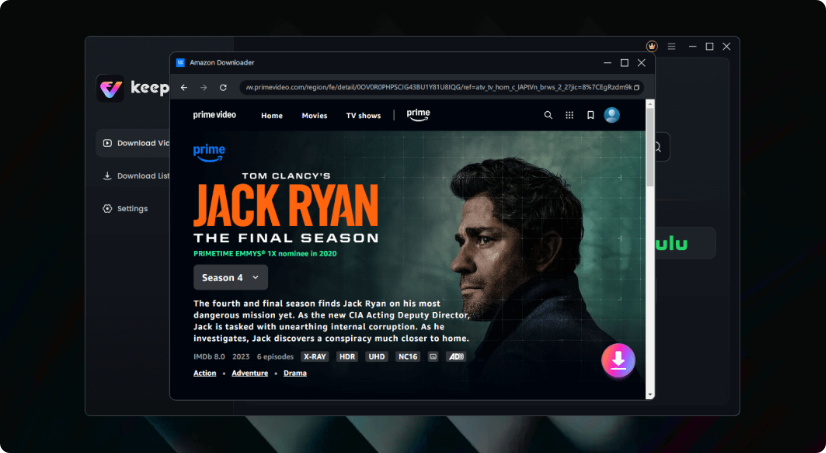Click the X-RAY badge

coord(314,357)
